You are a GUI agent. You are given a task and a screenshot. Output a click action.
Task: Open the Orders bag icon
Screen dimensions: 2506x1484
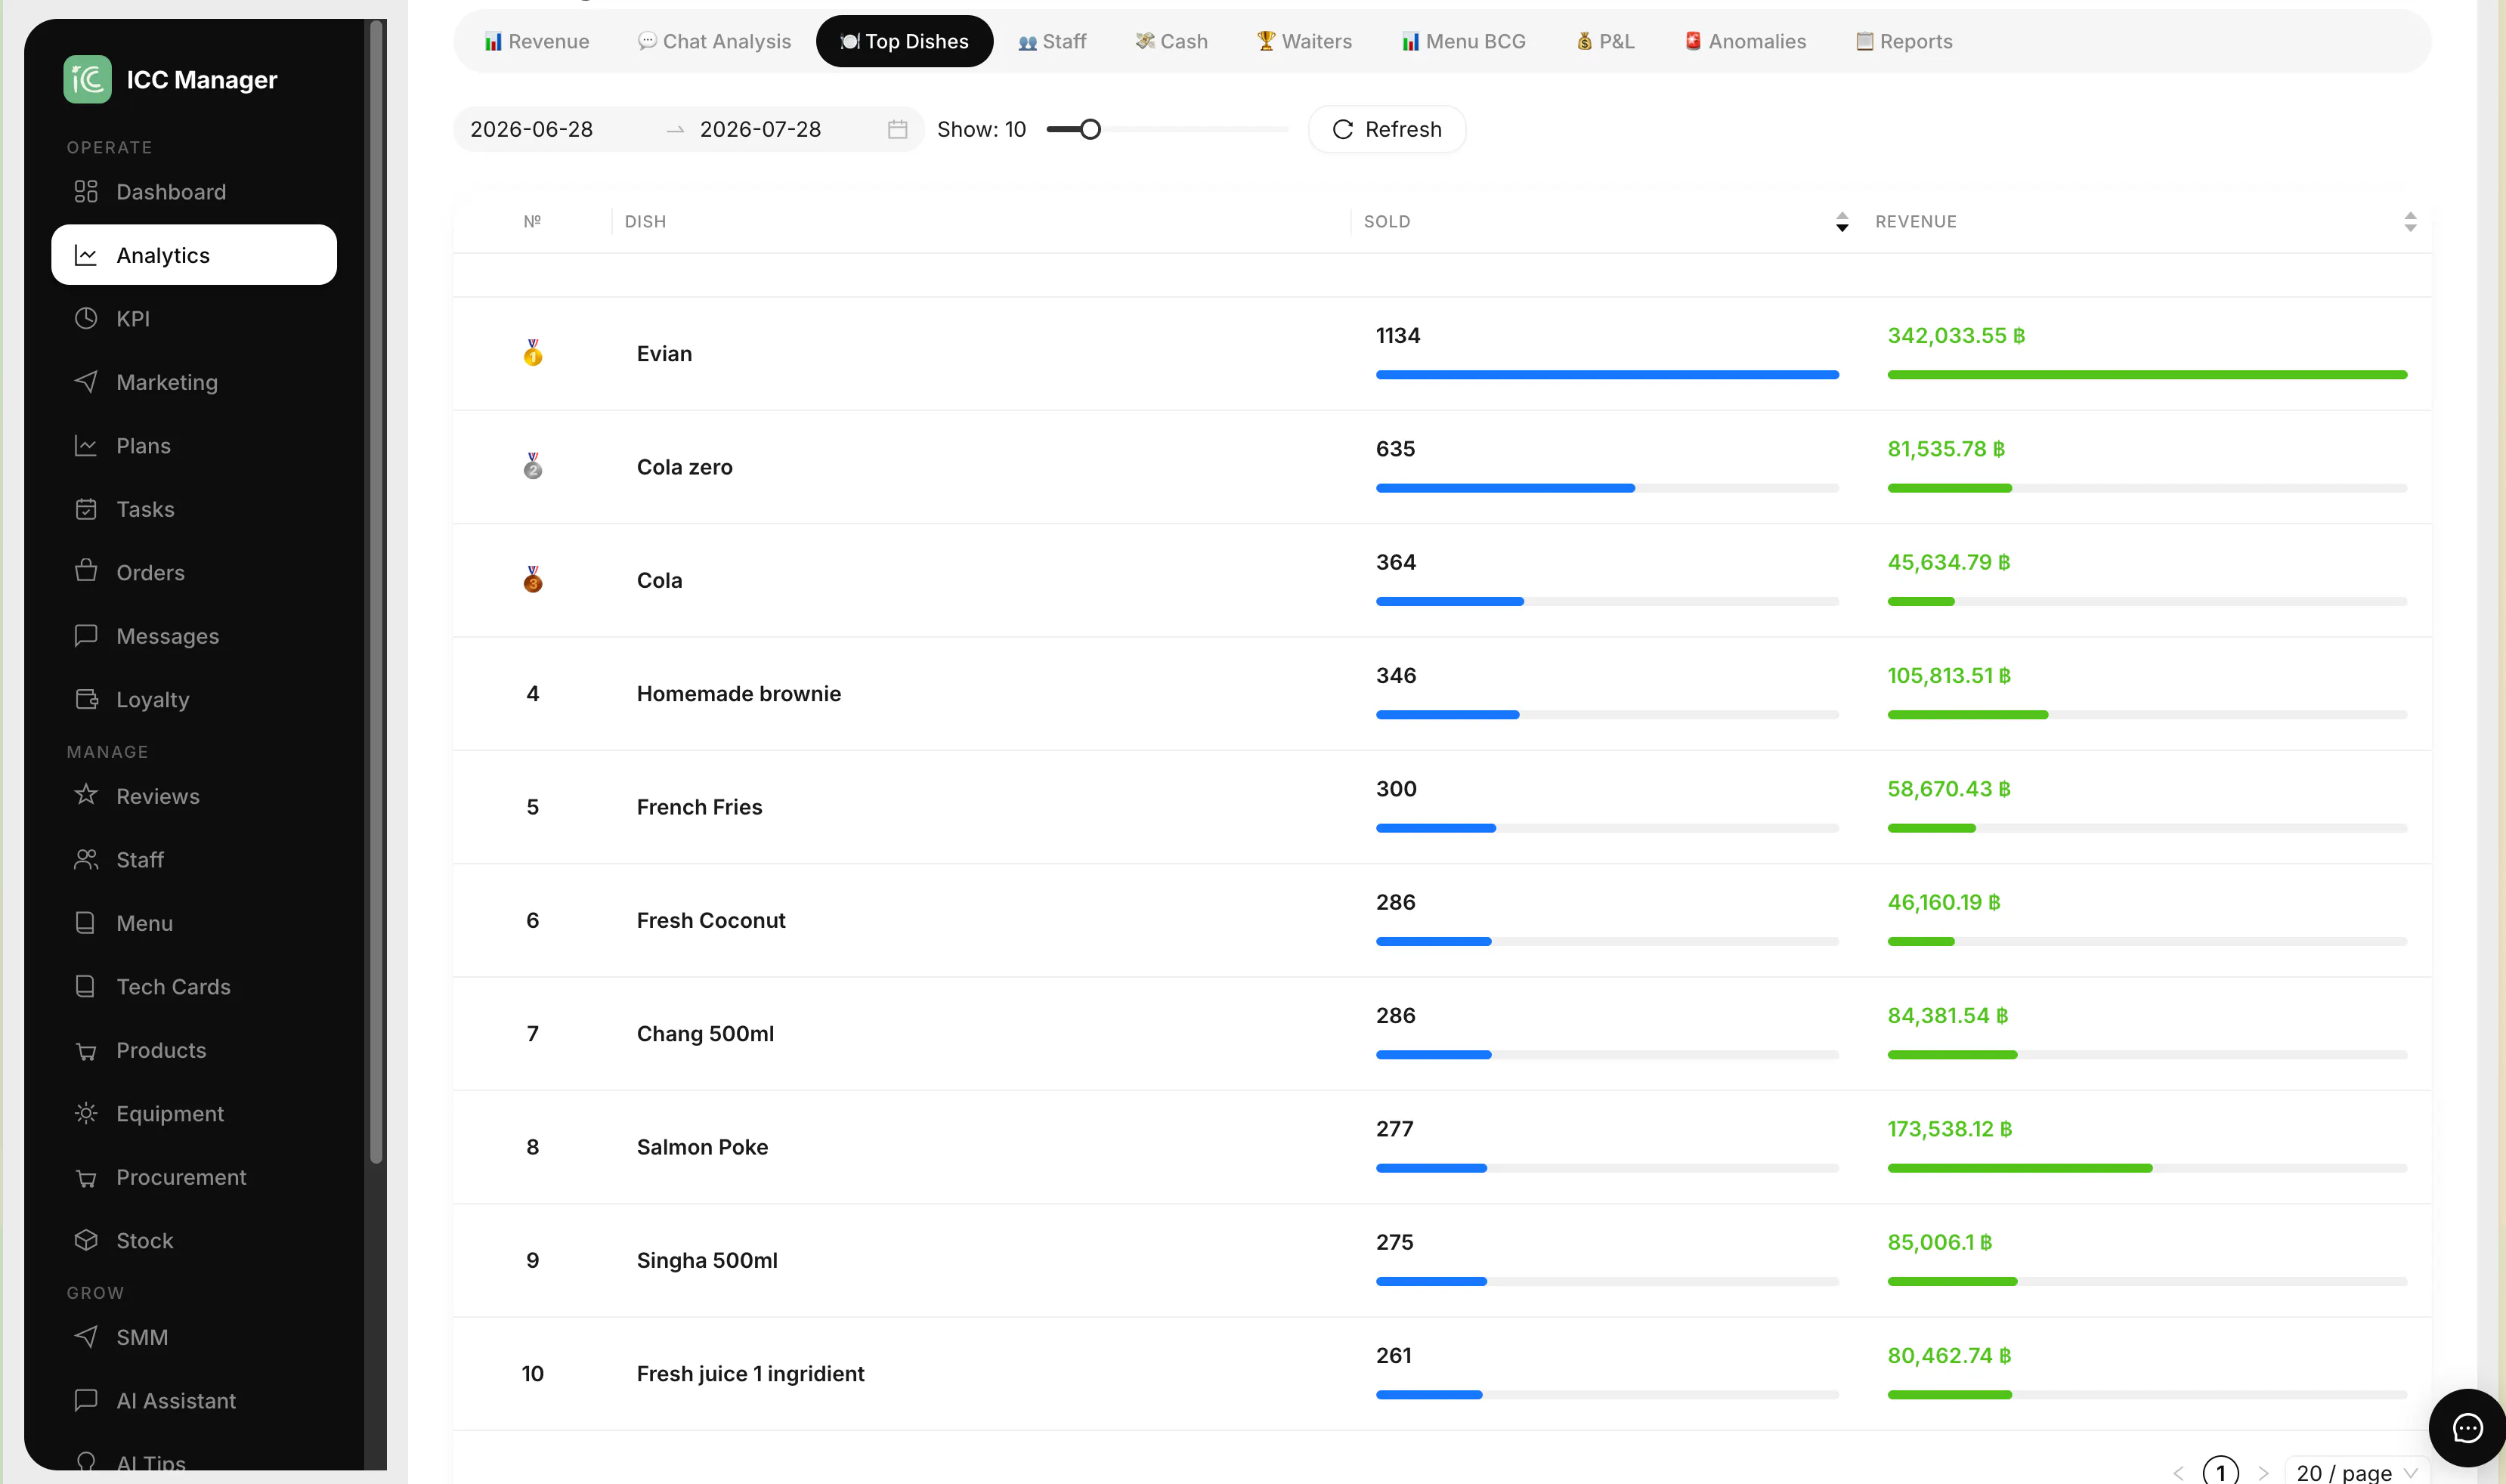(x=86, y=571)
